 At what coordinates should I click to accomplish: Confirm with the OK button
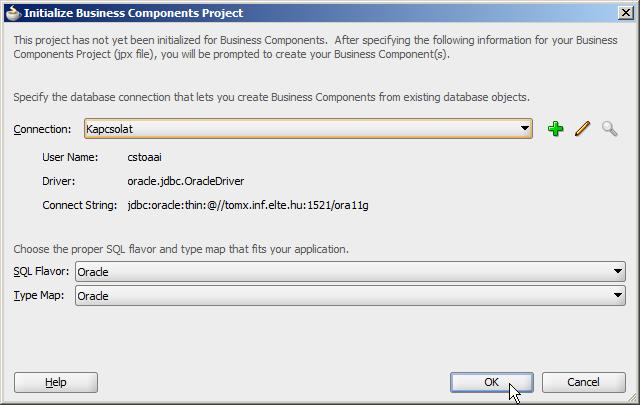[x=492, y=382]
